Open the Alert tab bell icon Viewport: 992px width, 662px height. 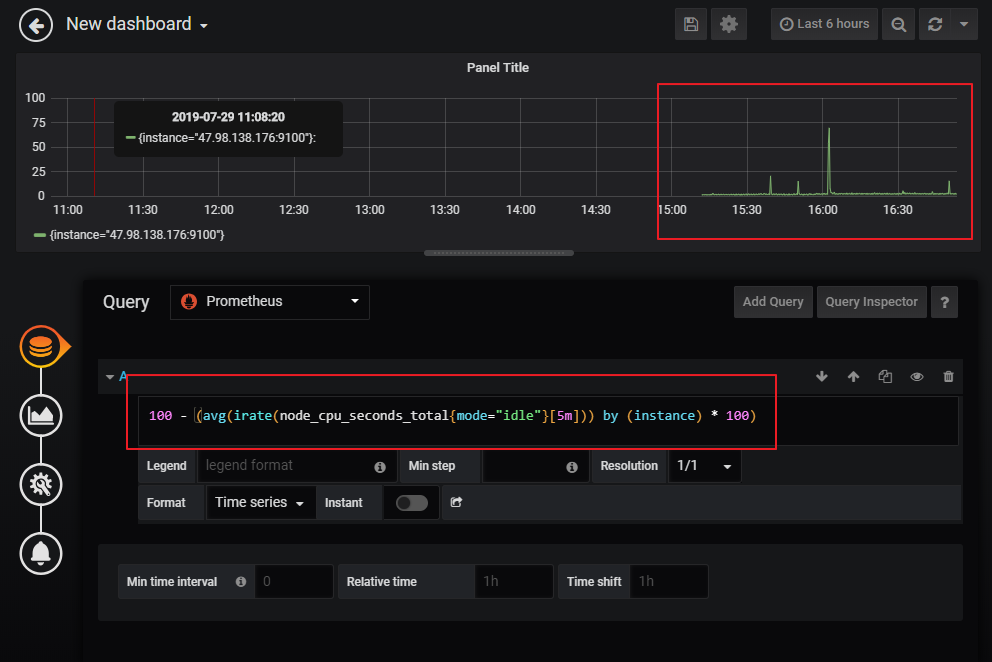click(41, 554)
